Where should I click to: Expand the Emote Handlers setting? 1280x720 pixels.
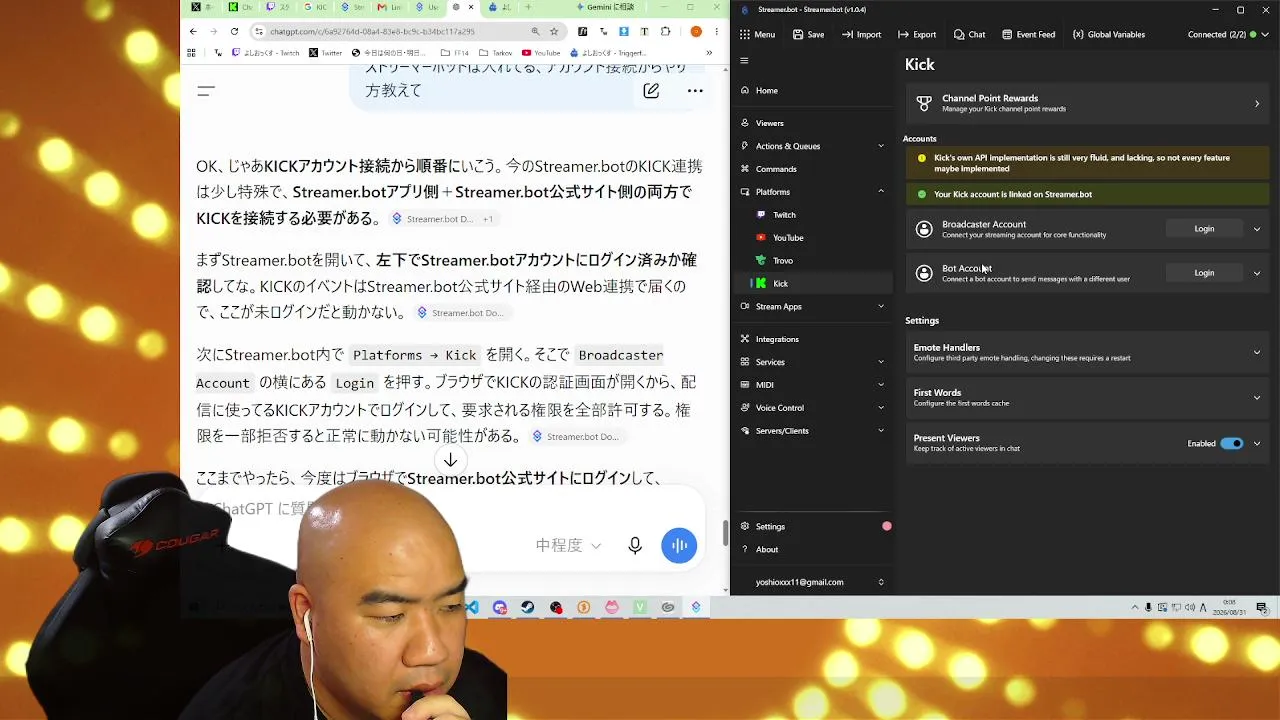1088,352
